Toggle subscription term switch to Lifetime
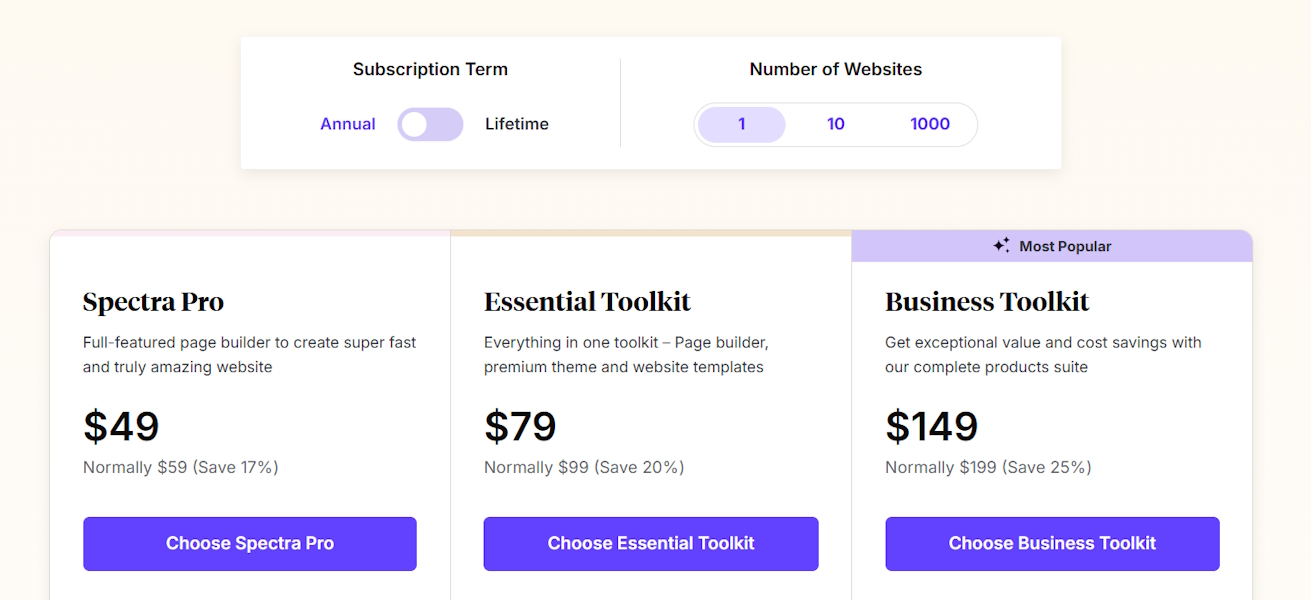The width and height of the screenshot is (1311, 600). click(x=430, y=124)
